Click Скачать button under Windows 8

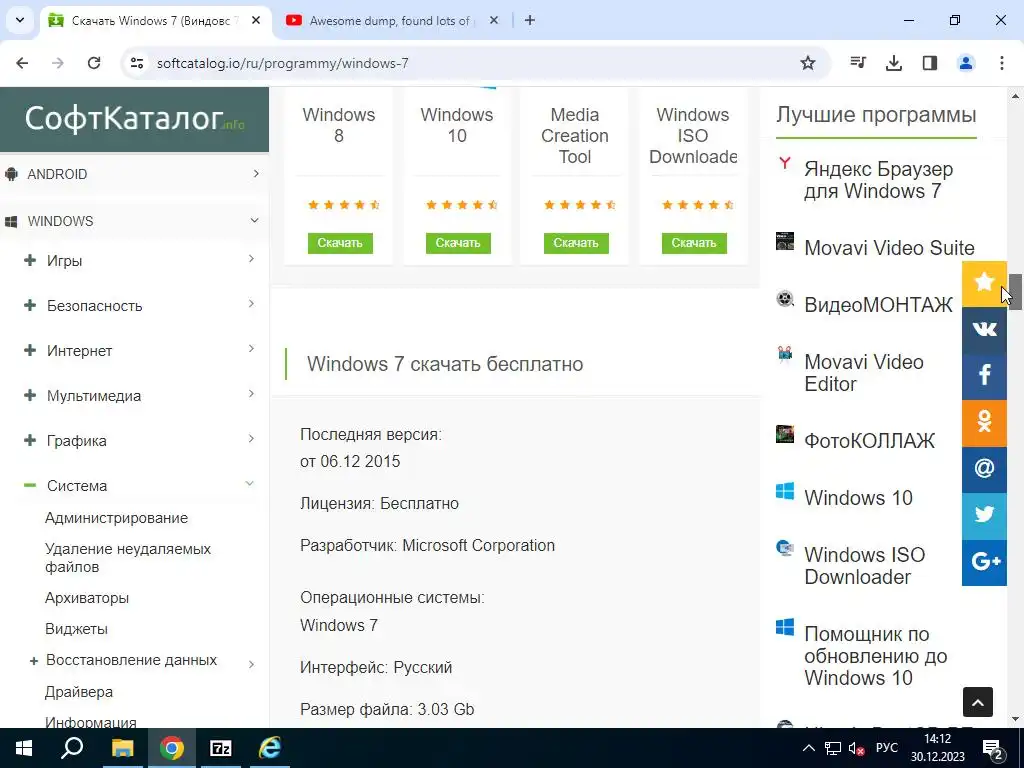[340, 243]
